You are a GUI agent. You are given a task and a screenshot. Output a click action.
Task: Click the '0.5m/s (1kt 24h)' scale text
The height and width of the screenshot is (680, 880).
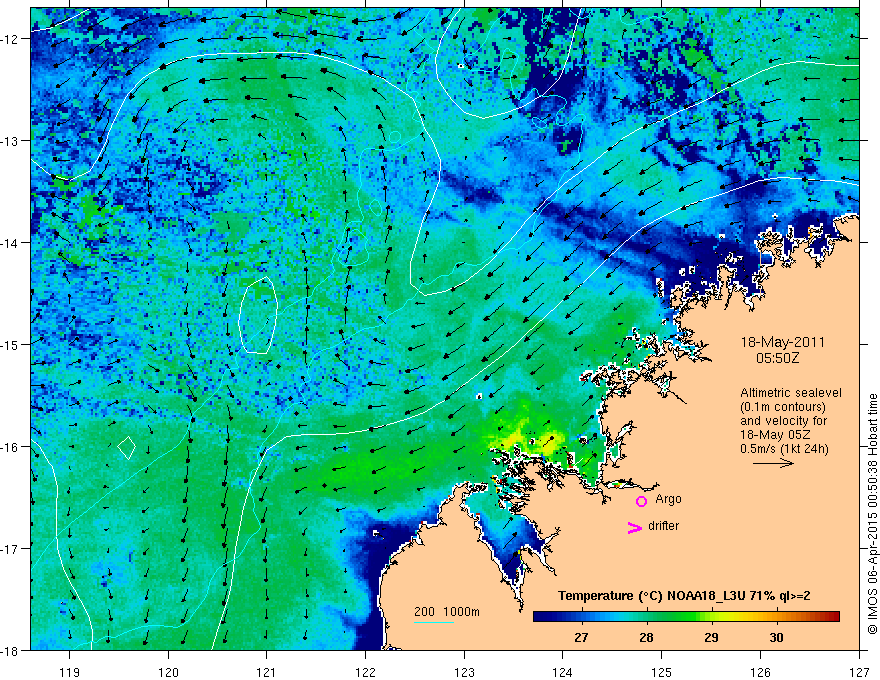tap(784, 449)
